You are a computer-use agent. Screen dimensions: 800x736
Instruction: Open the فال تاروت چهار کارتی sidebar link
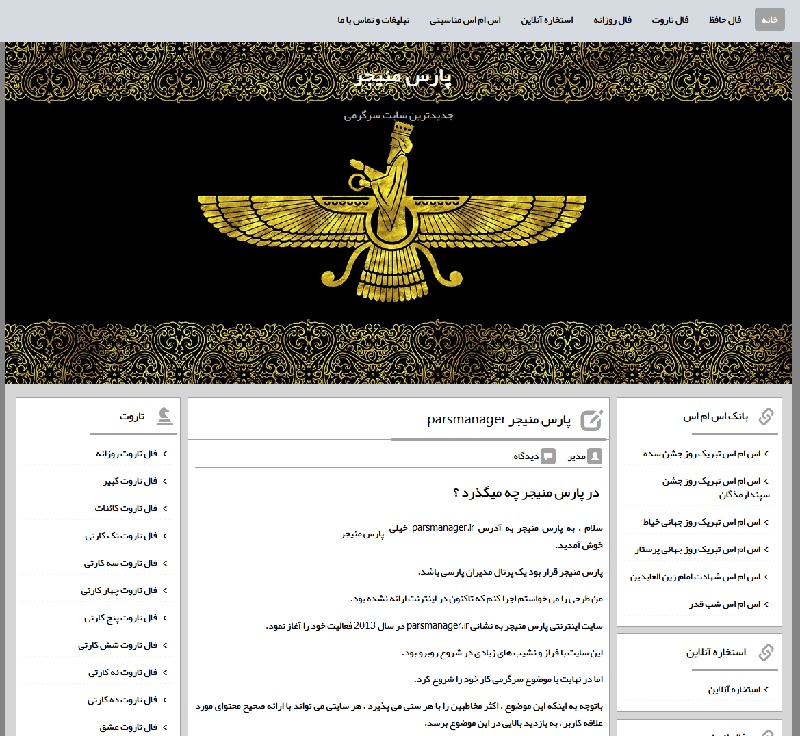click(118, 590)
